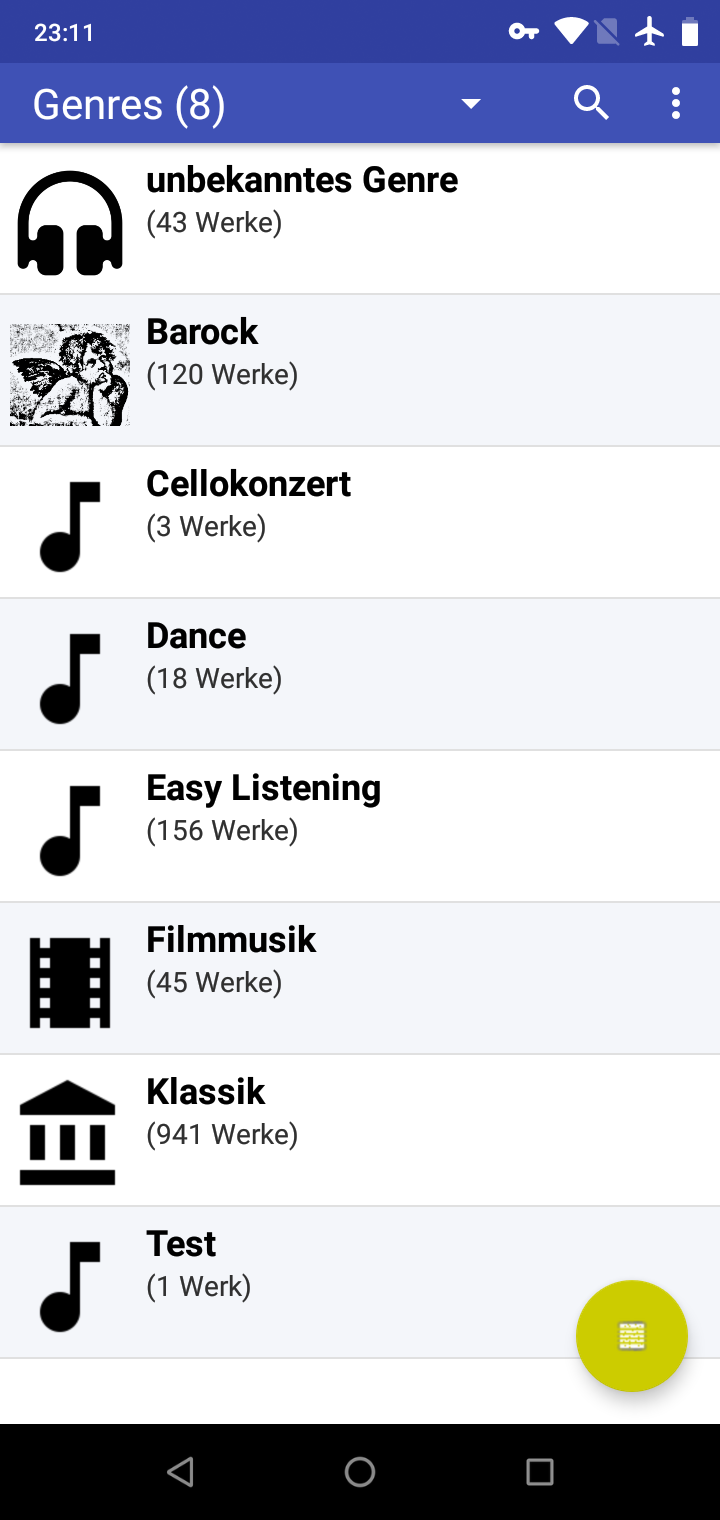Tap the music note icon beside Cellokonzert

coord(70,526)
